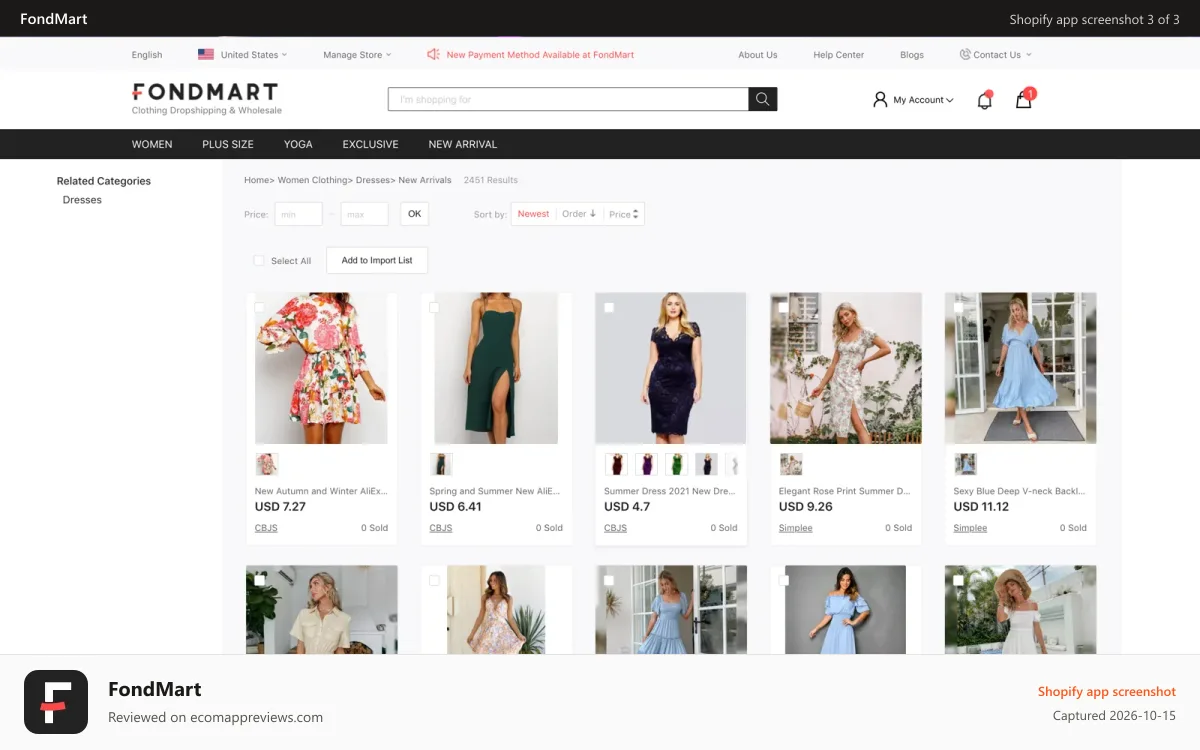Show more color variants arrow on Summer Dress 2021
1200x750 pixels.
pyautogui.click(x=736, y=464)
